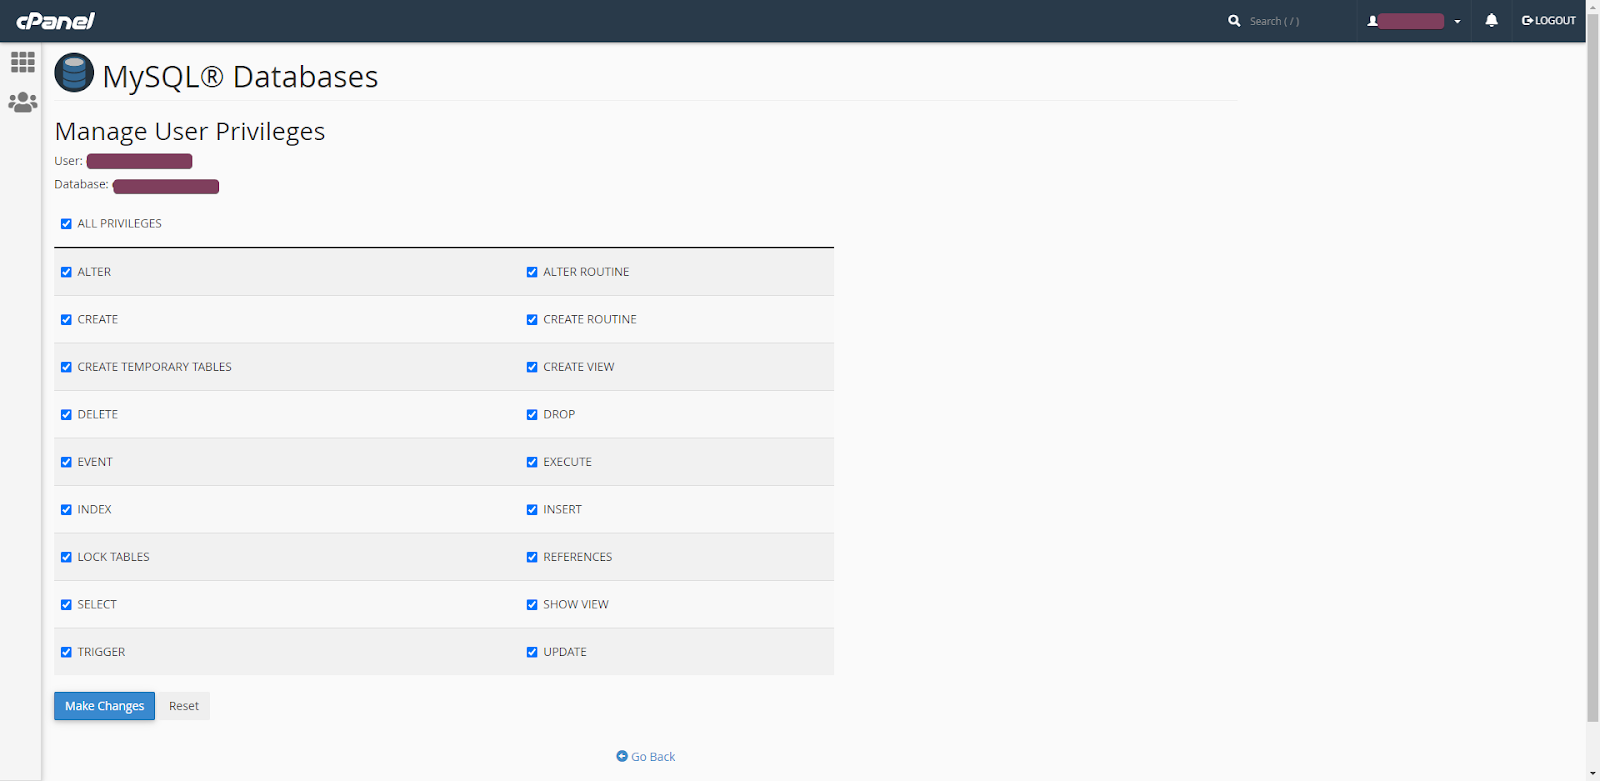Uncheck the UPDATE privilege
Image resolution: width=1600 pixels, height=781 pixels.
click(x=532, y=652)
